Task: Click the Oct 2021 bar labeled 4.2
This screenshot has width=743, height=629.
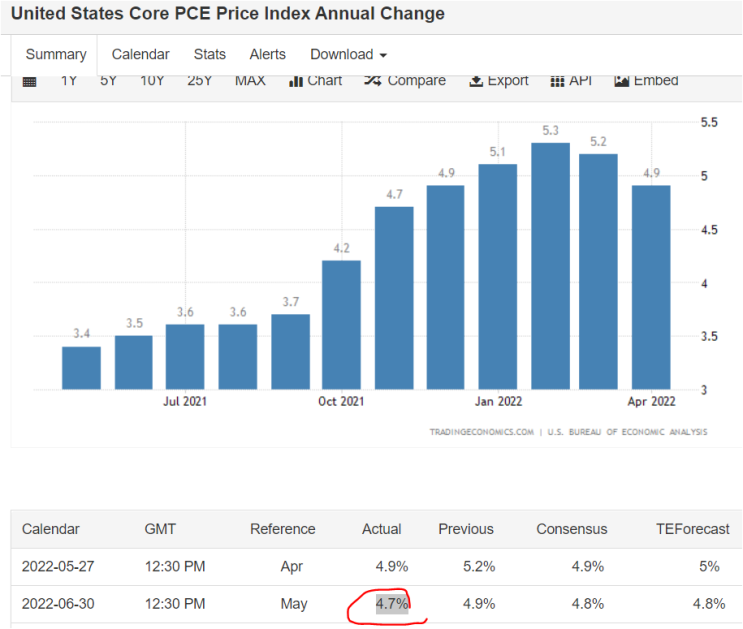Action: pos(341,325)
